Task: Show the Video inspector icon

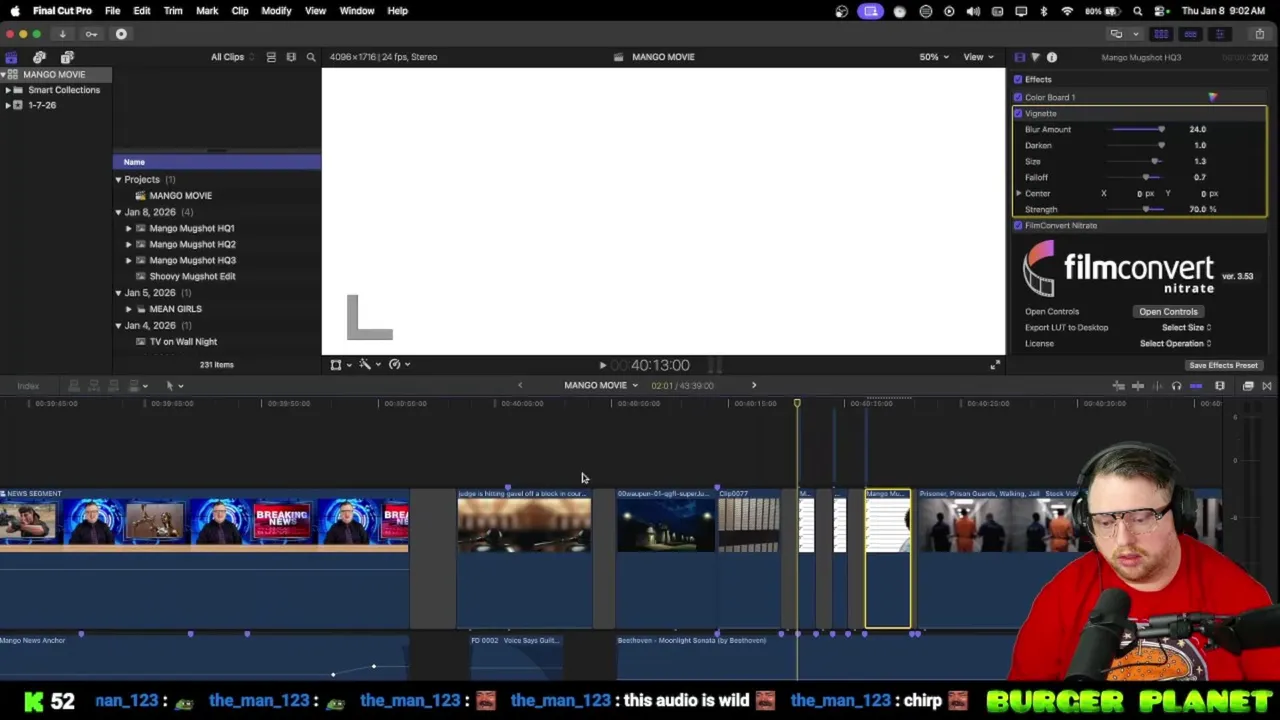Action: click(1019, 57)
